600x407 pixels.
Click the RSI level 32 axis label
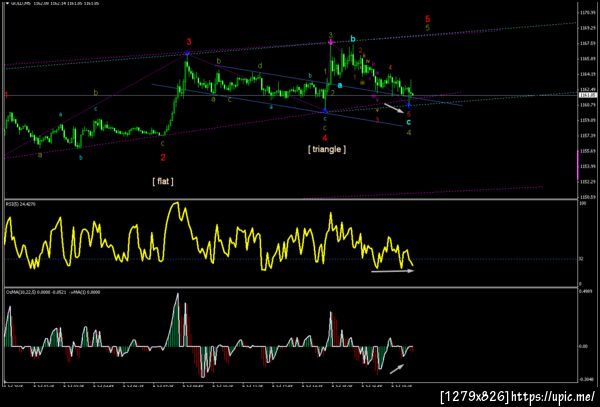[581, 259]
